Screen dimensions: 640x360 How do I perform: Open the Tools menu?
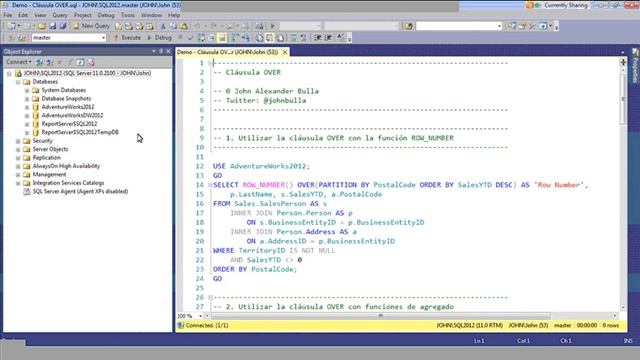pos(128,15)
